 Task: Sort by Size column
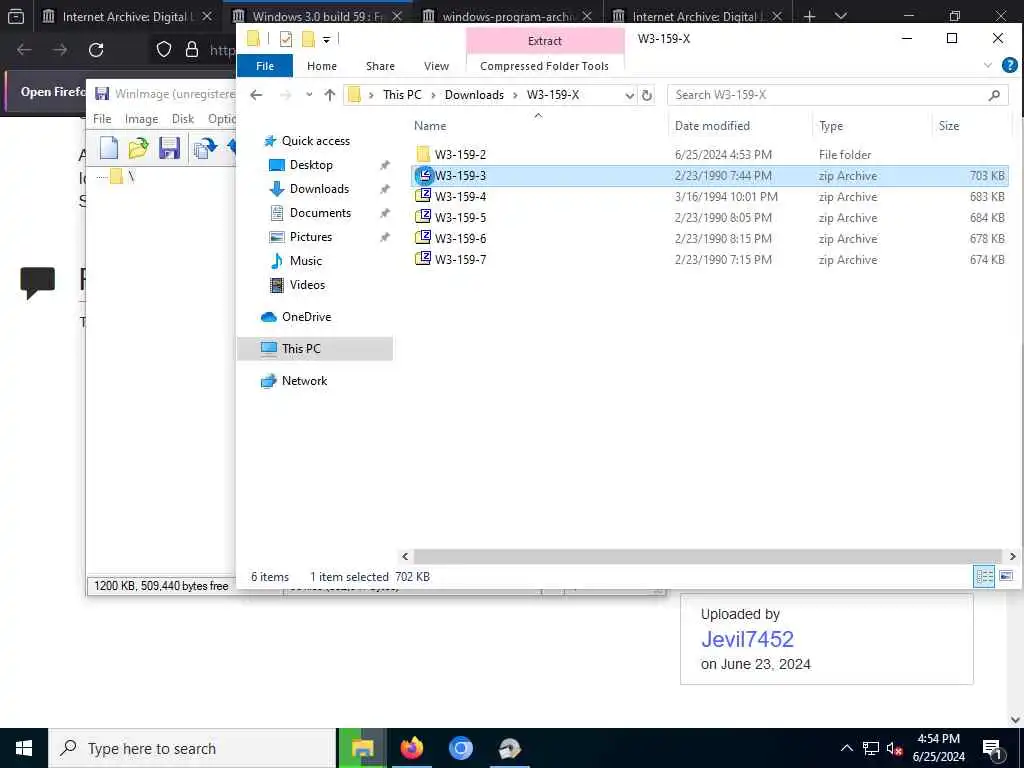coord(948,126)
